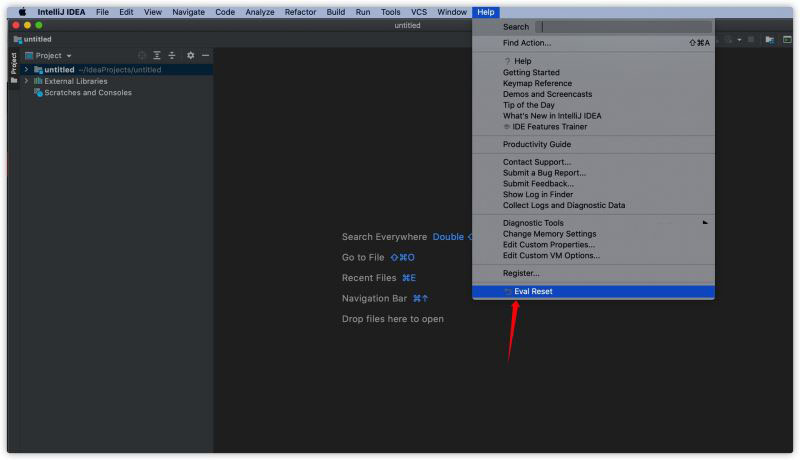Open Getting Started from Help menu
Viewport: 800px width, 460px height.
coord(593,72)
